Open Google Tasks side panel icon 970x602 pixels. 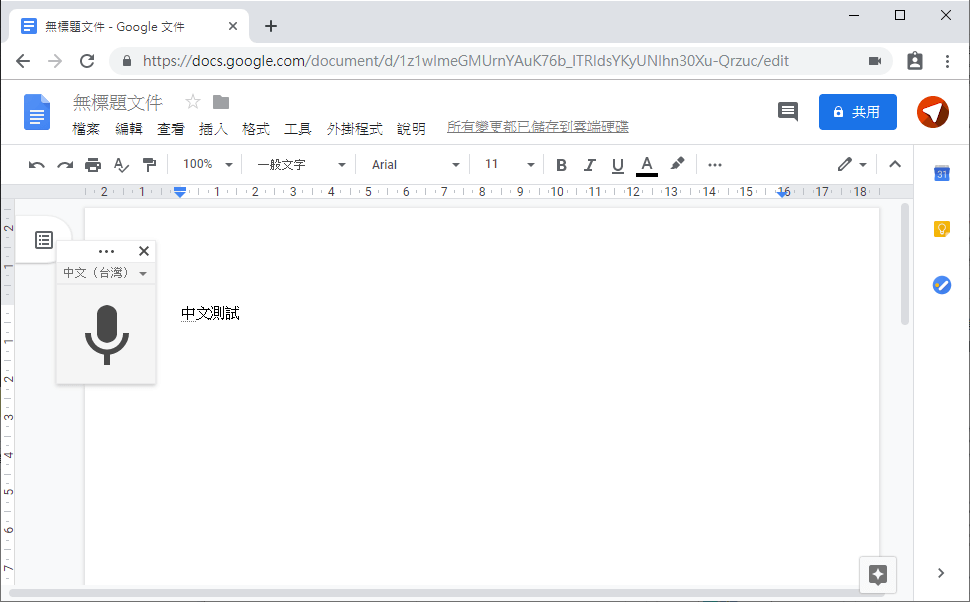(942, 285)
